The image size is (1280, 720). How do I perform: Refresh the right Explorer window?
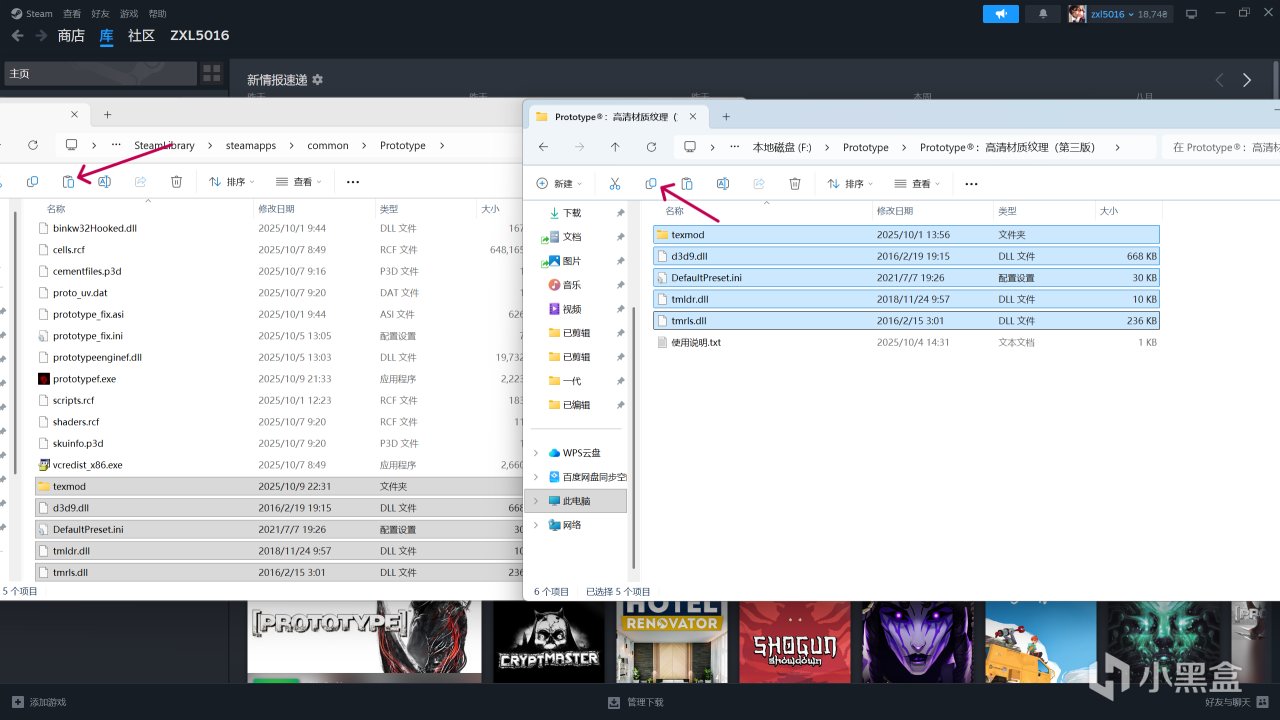[x=651, y=147]
